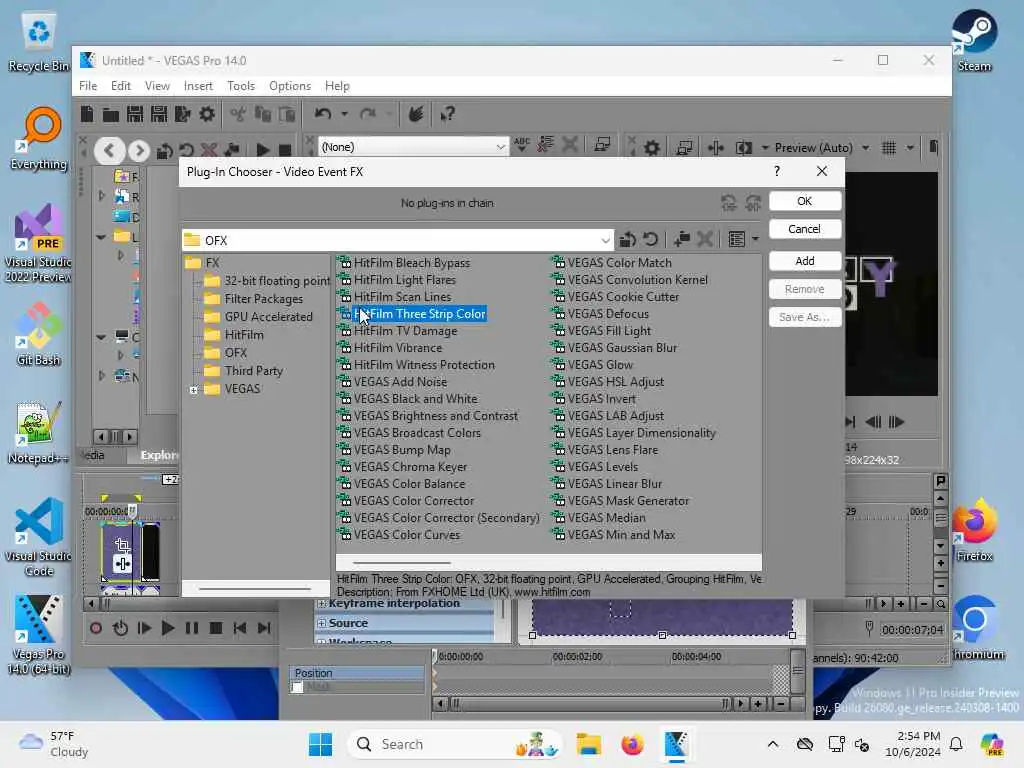
Task: Select the VEGAS Chroma Keyer plug-in
Action: 410,467
